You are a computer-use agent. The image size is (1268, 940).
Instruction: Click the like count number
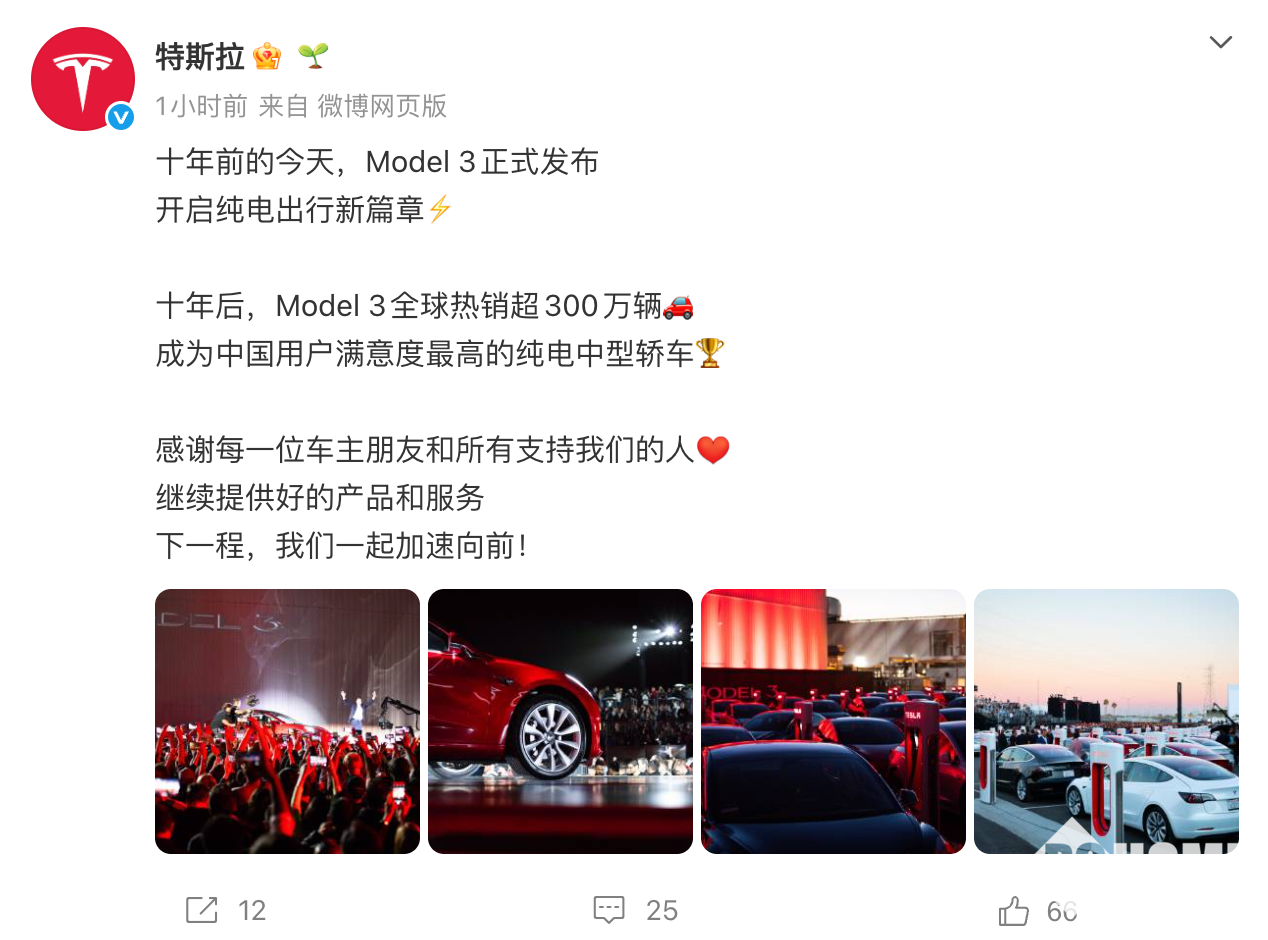[x=1062, y=911]
